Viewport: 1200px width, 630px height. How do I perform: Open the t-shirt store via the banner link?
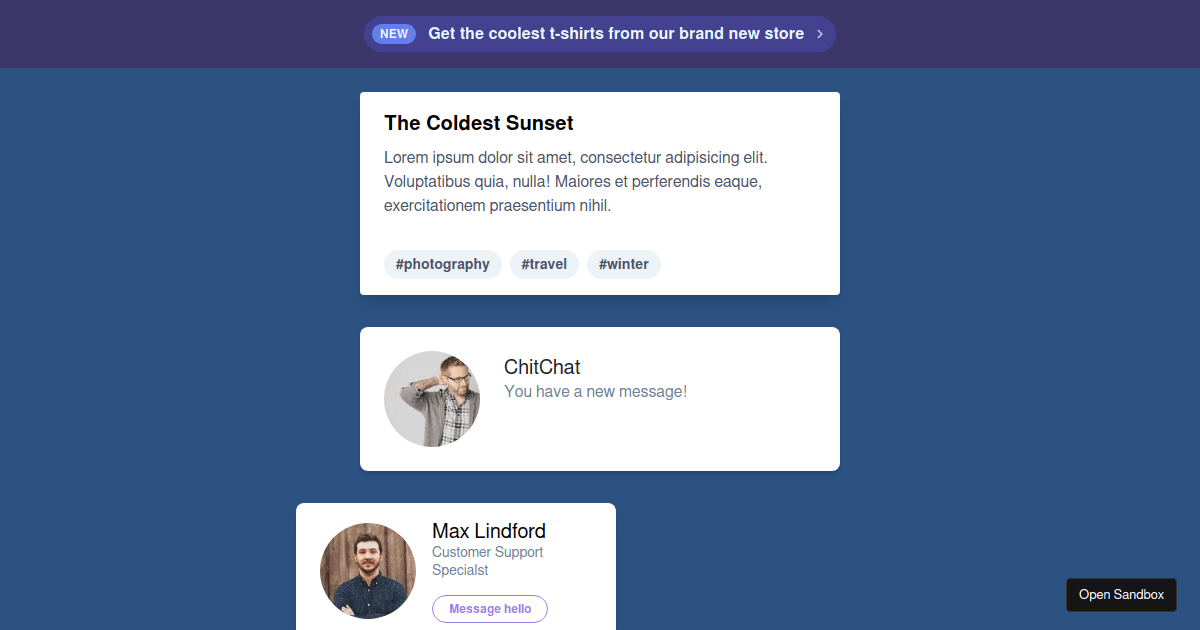coord(616,33)
